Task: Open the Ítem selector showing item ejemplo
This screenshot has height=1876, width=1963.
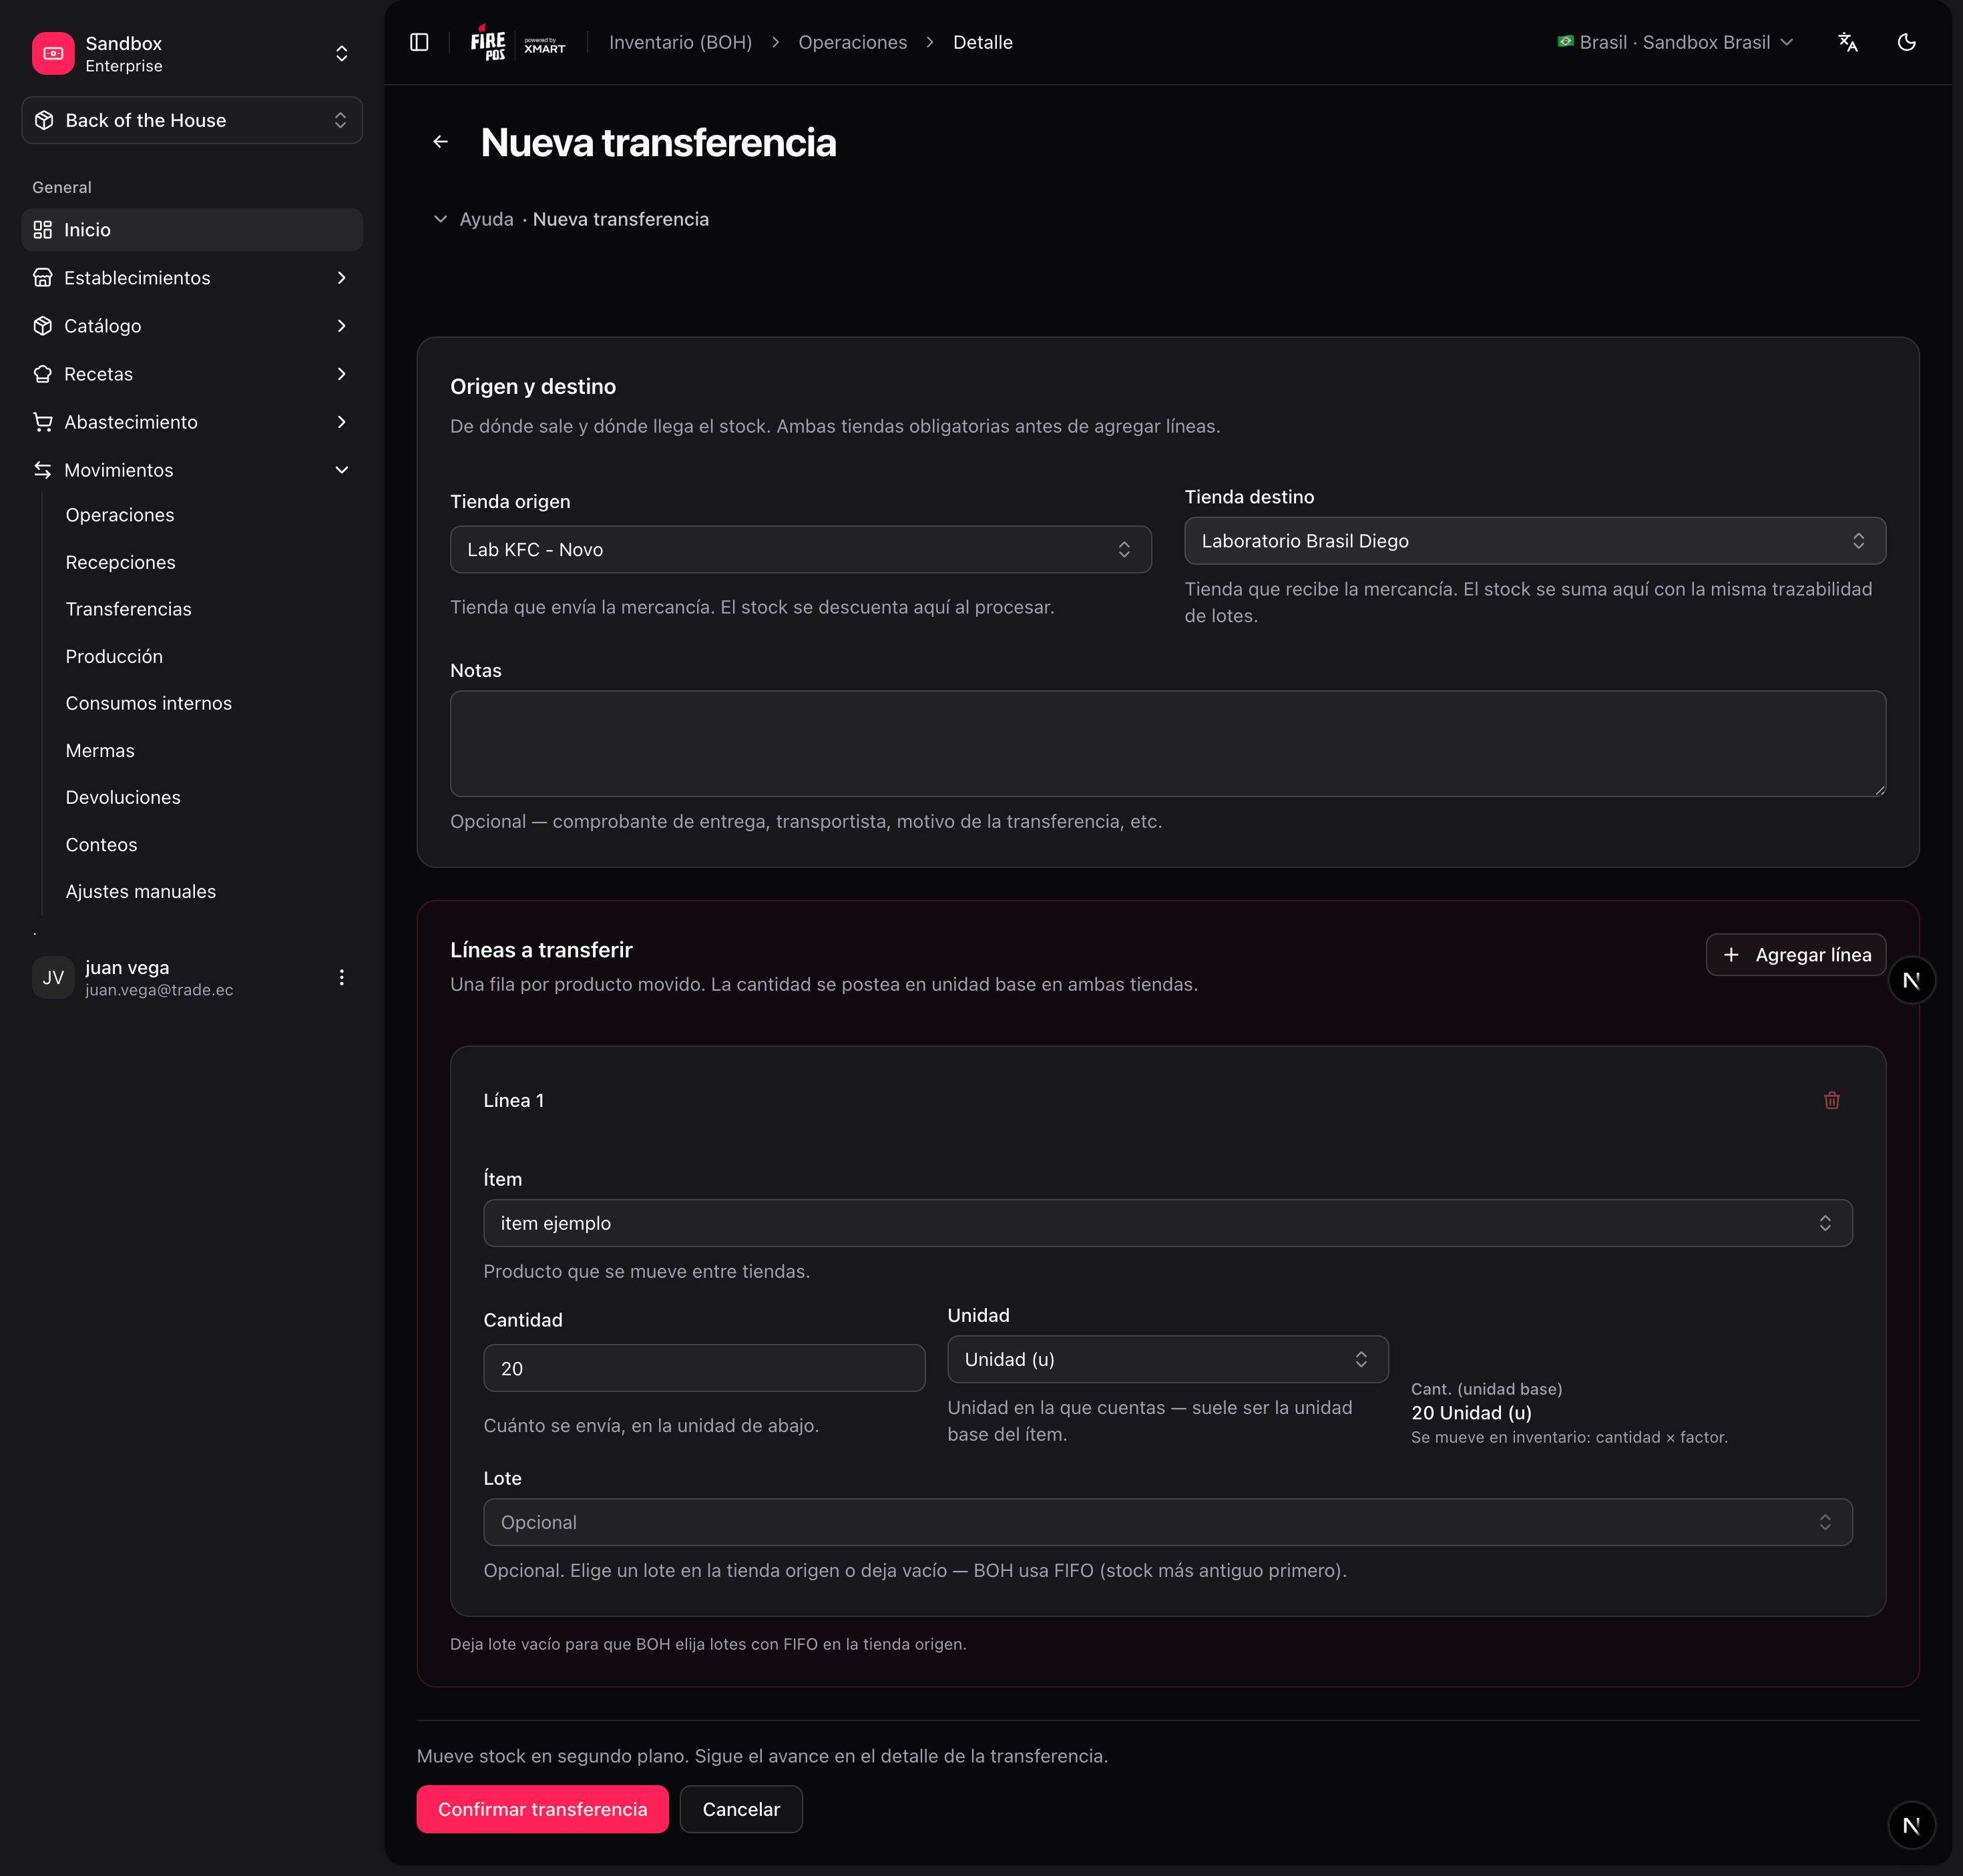Action: (1167, 1223)
